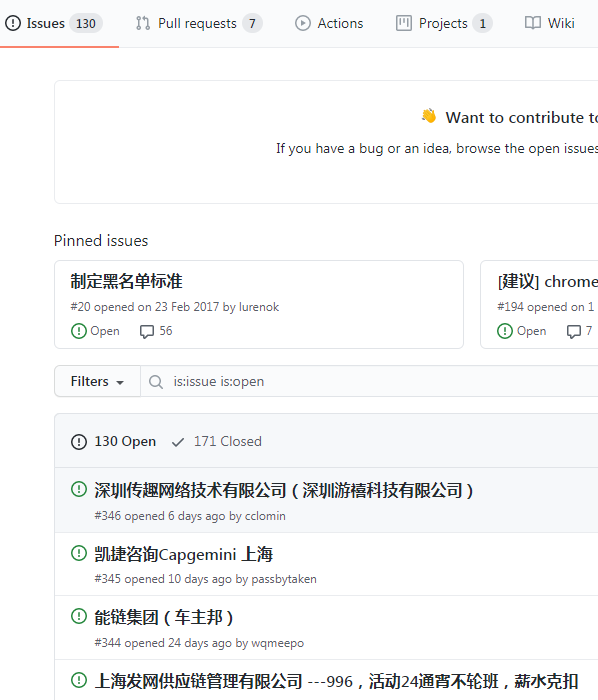Open issue 深圳传趣网络技术有限公司

284,490
